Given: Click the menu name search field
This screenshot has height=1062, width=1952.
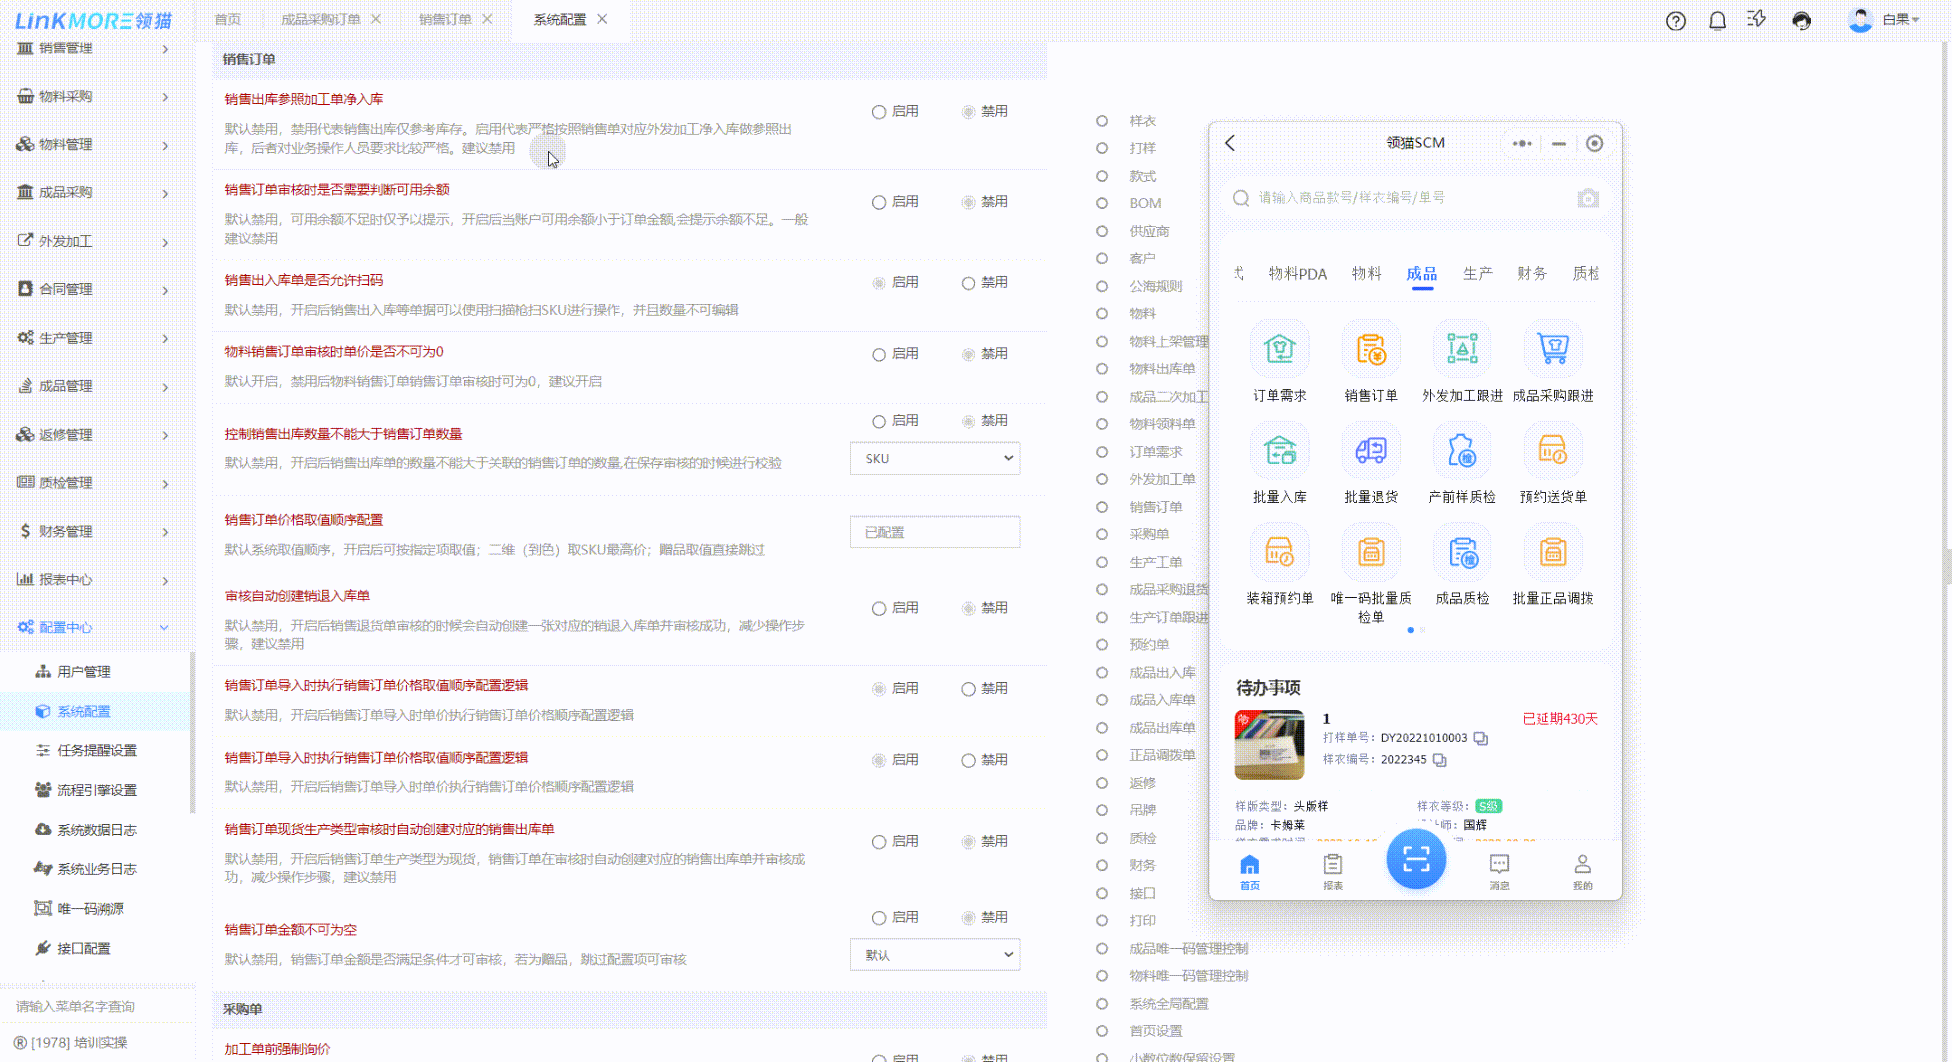Looking at the screenshot, I should pyautogui.click(x=97, y=1006).
